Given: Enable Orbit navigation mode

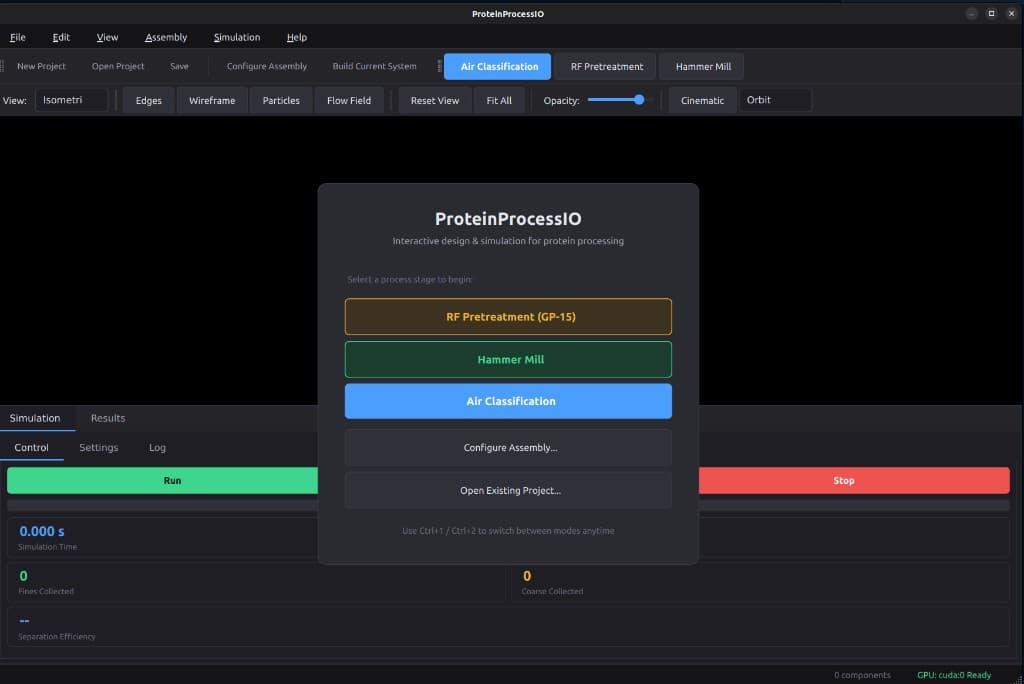Looking at the screenshot, I should (x=774, y=100).
